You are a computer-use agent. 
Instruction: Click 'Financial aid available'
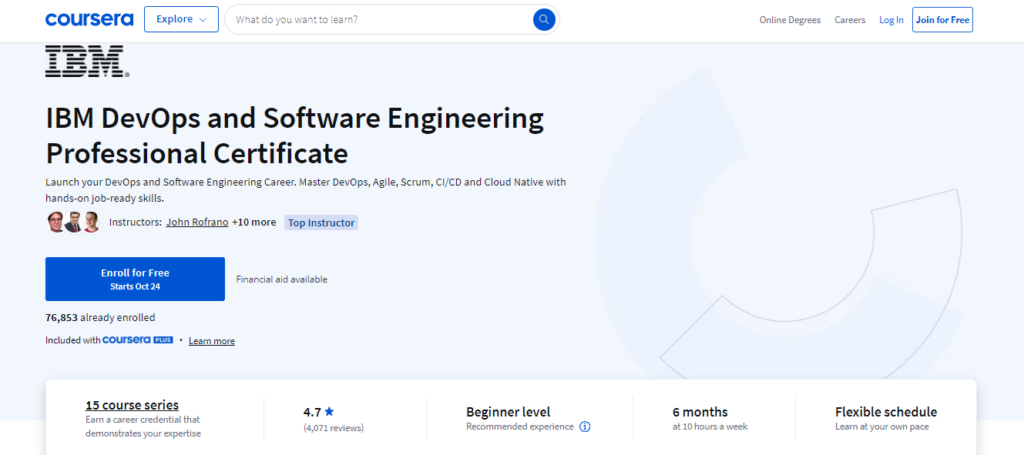click(x=281, y=279)
